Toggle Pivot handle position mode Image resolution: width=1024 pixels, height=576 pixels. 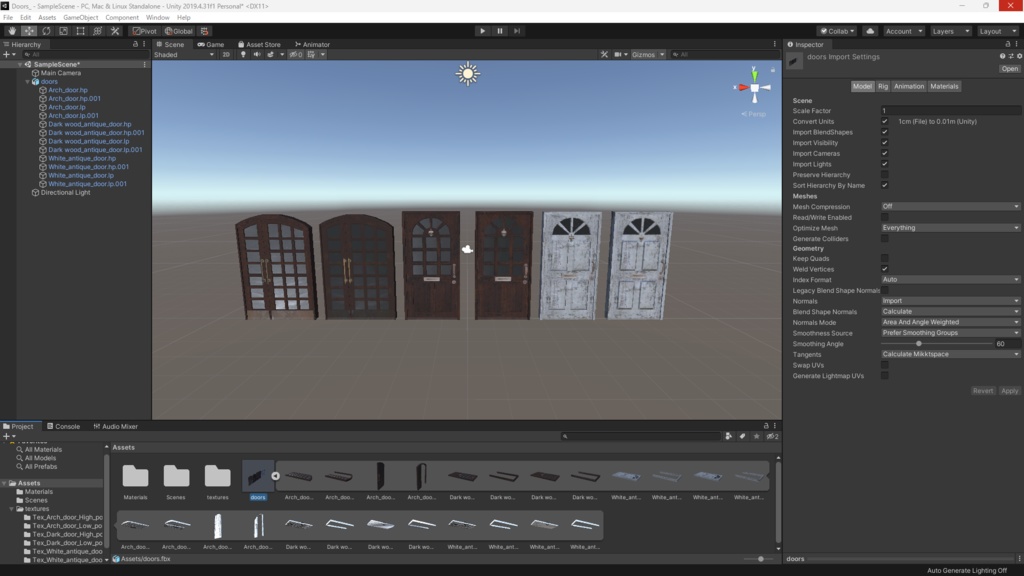[143, 30]
